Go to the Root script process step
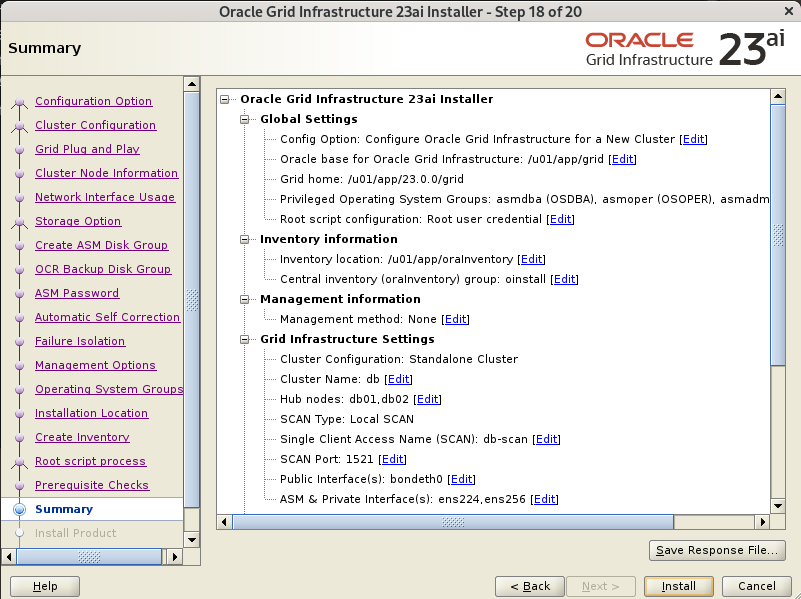 pos(90,461)
